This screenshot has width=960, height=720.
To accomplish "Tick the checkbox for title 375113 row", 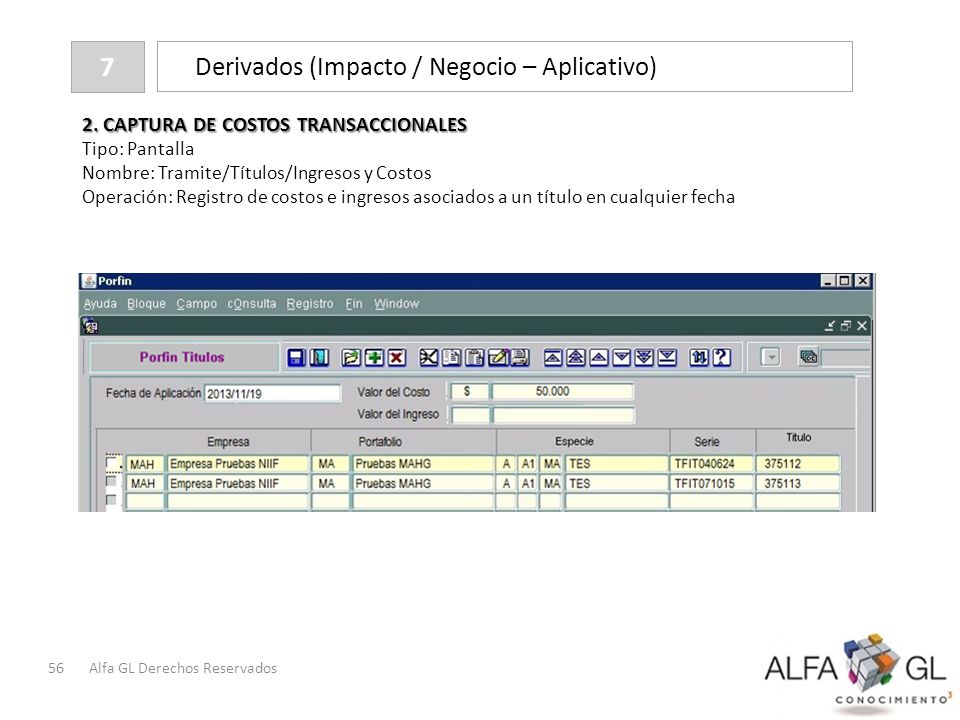I will pyautogui.click(x=111, y=481).
